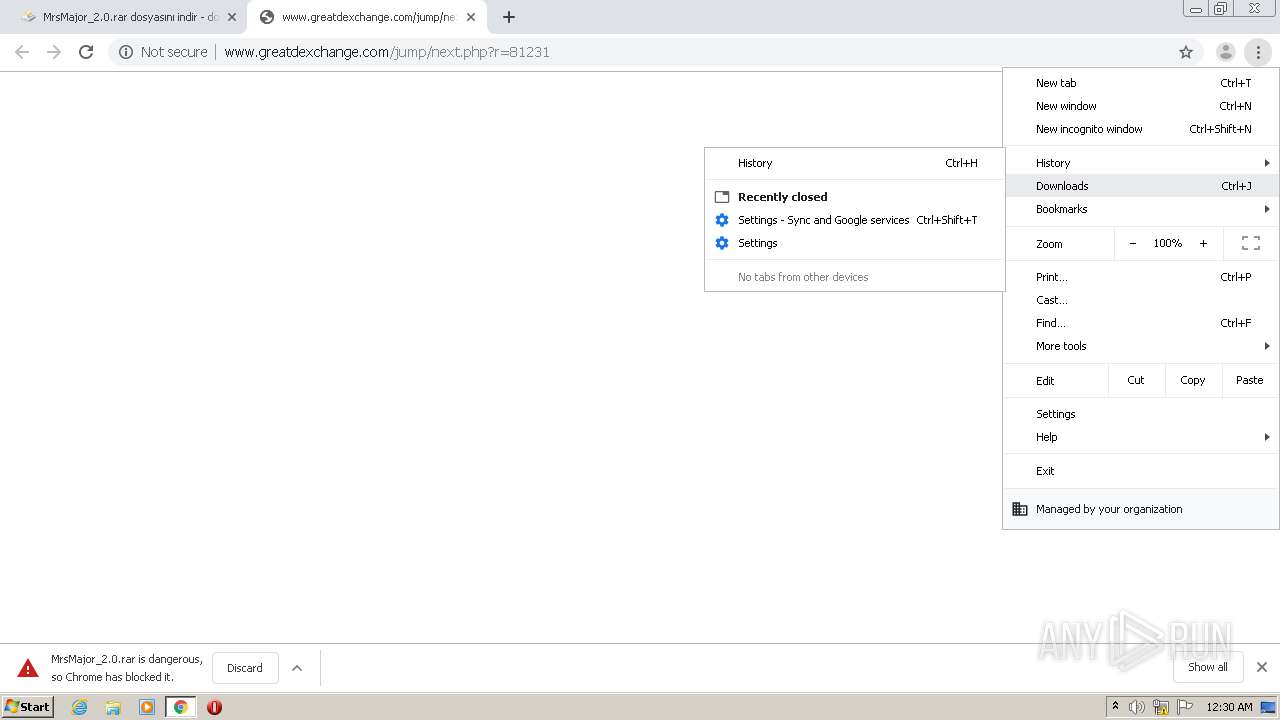Click the building icon beside Managed by
Screen dimensions: 1280x720
click(x=1020, y=509)
